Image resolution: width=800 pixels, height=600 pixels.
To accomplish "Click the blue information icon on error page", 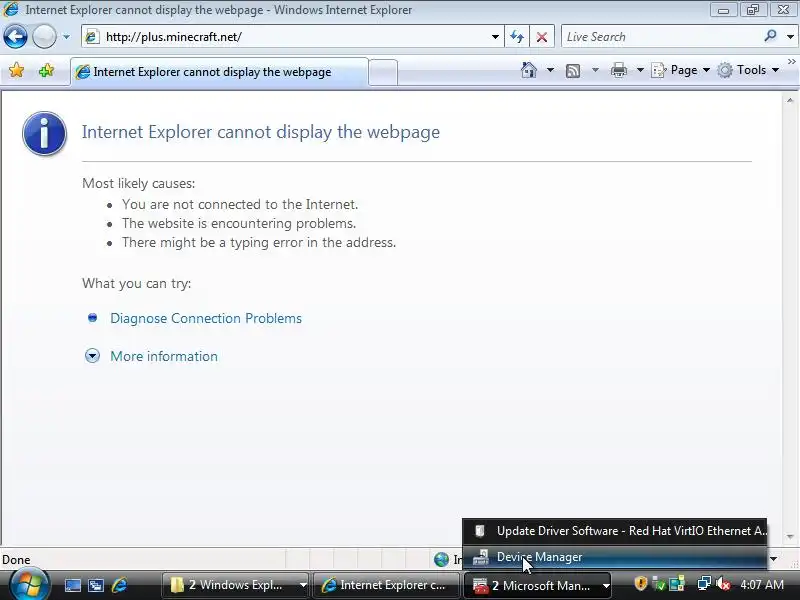I will tap(44, 133).
